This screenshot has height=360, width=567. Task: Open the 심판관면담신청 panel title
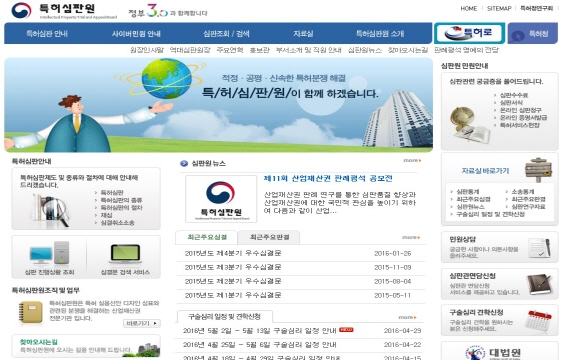(472, 276)
